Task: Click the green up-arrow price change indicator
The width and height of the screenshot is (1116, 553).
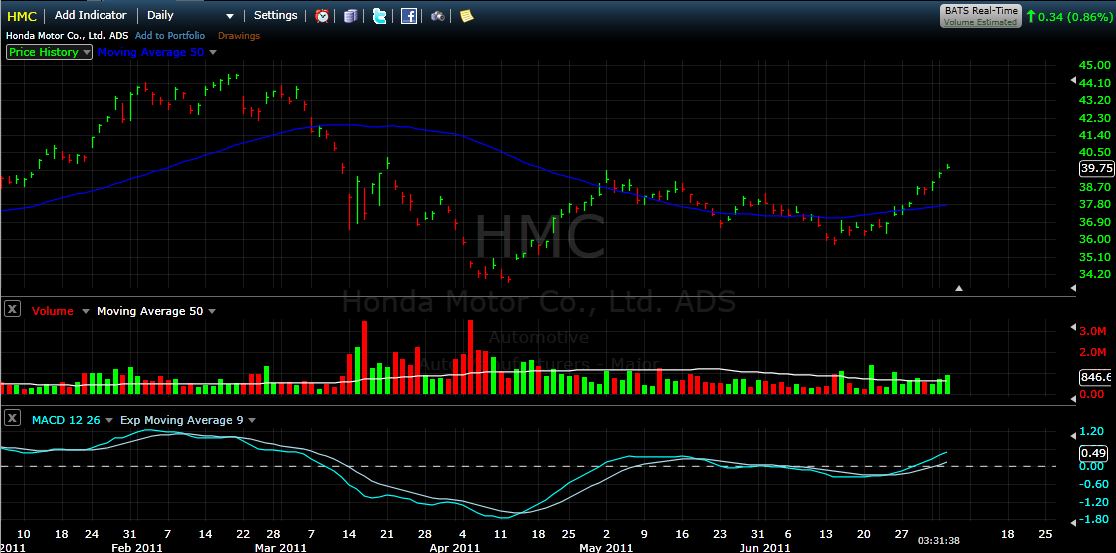Action: tap(1030, 16)
